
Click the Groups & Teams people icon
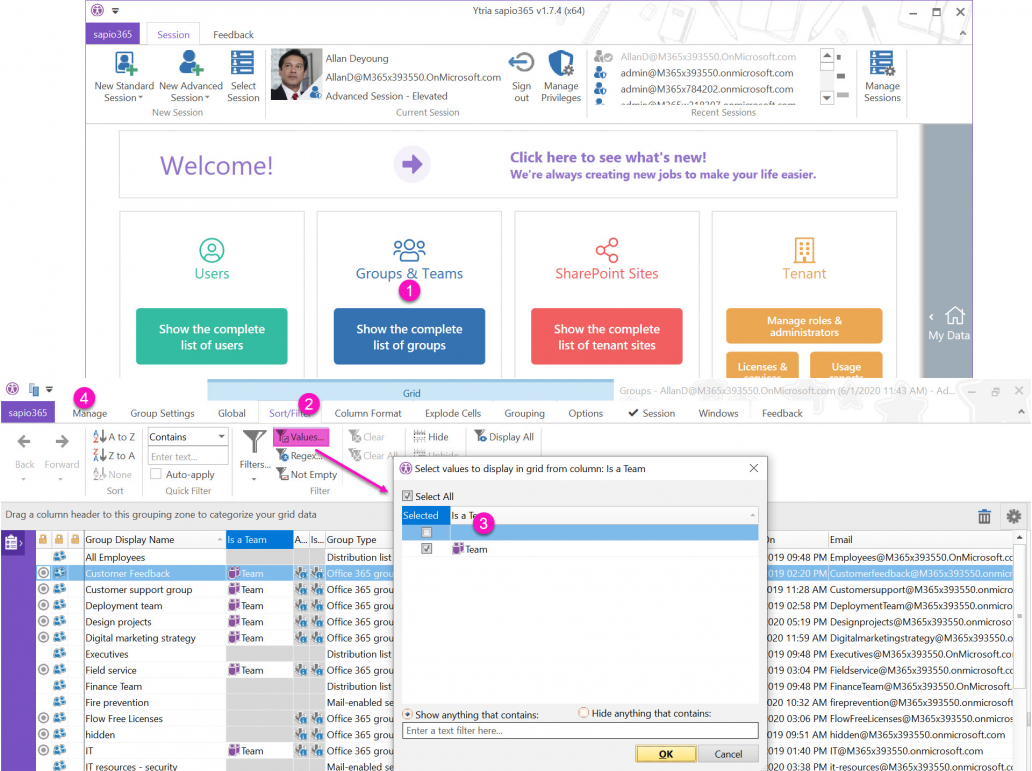409,250
